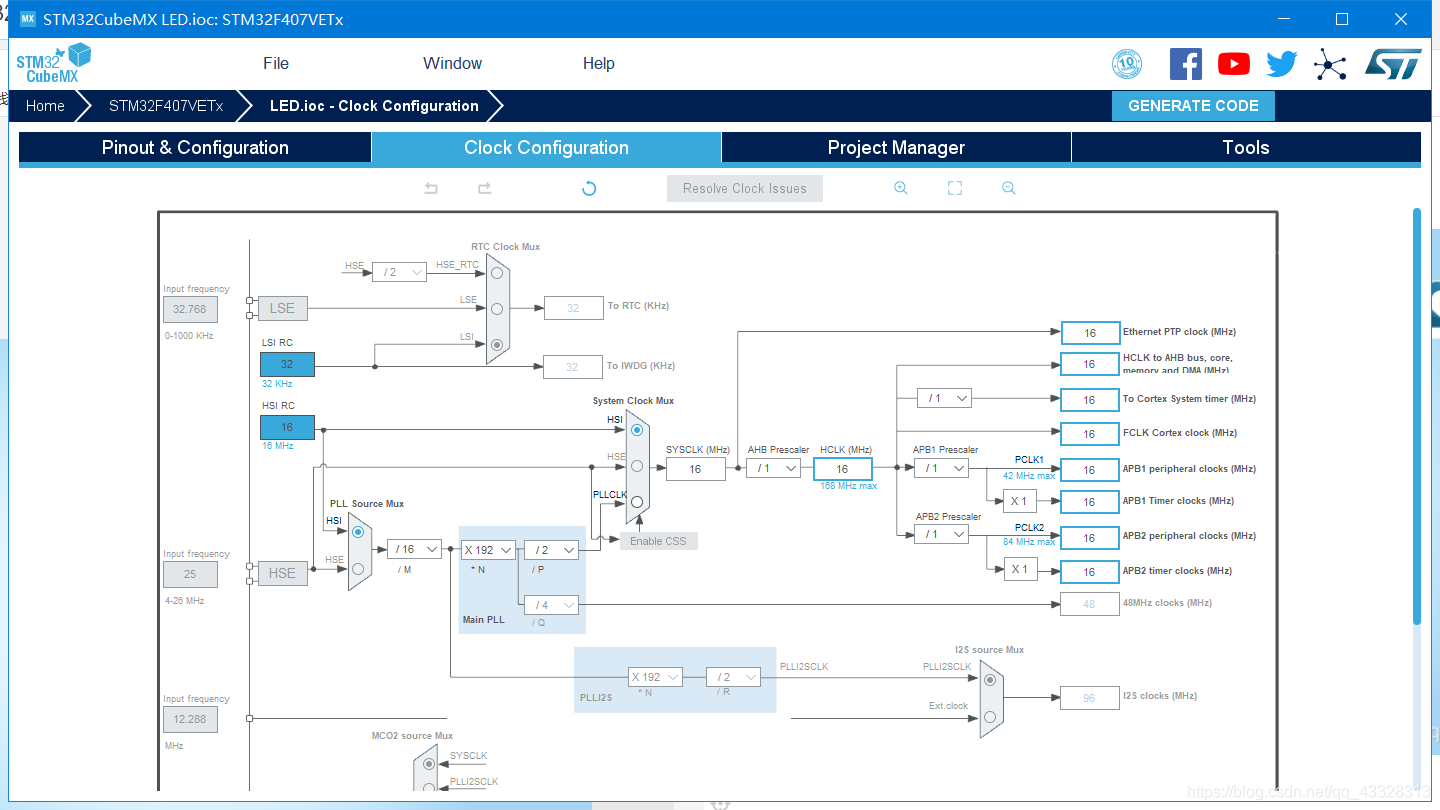Reset the clock configuration with the refresh icon

point(589,188)
